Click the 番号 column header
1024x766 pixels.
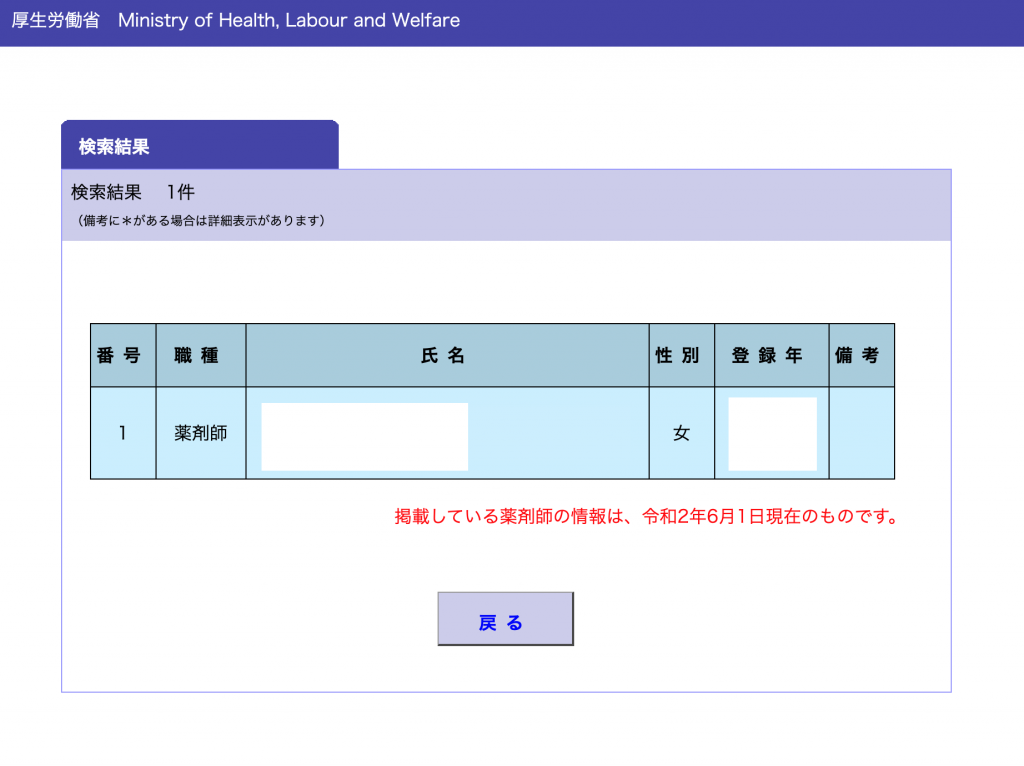(x=122, y=355)
